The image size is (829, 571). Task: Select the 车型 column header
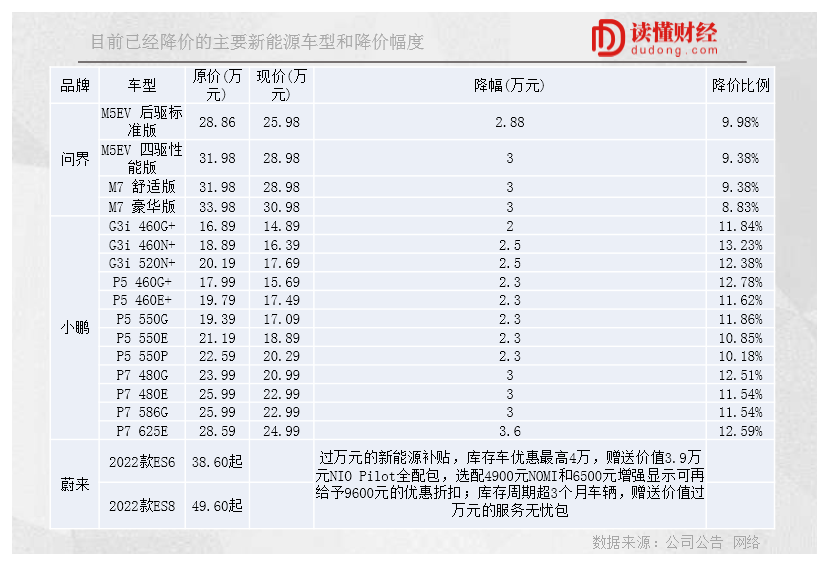coord(142,86)
